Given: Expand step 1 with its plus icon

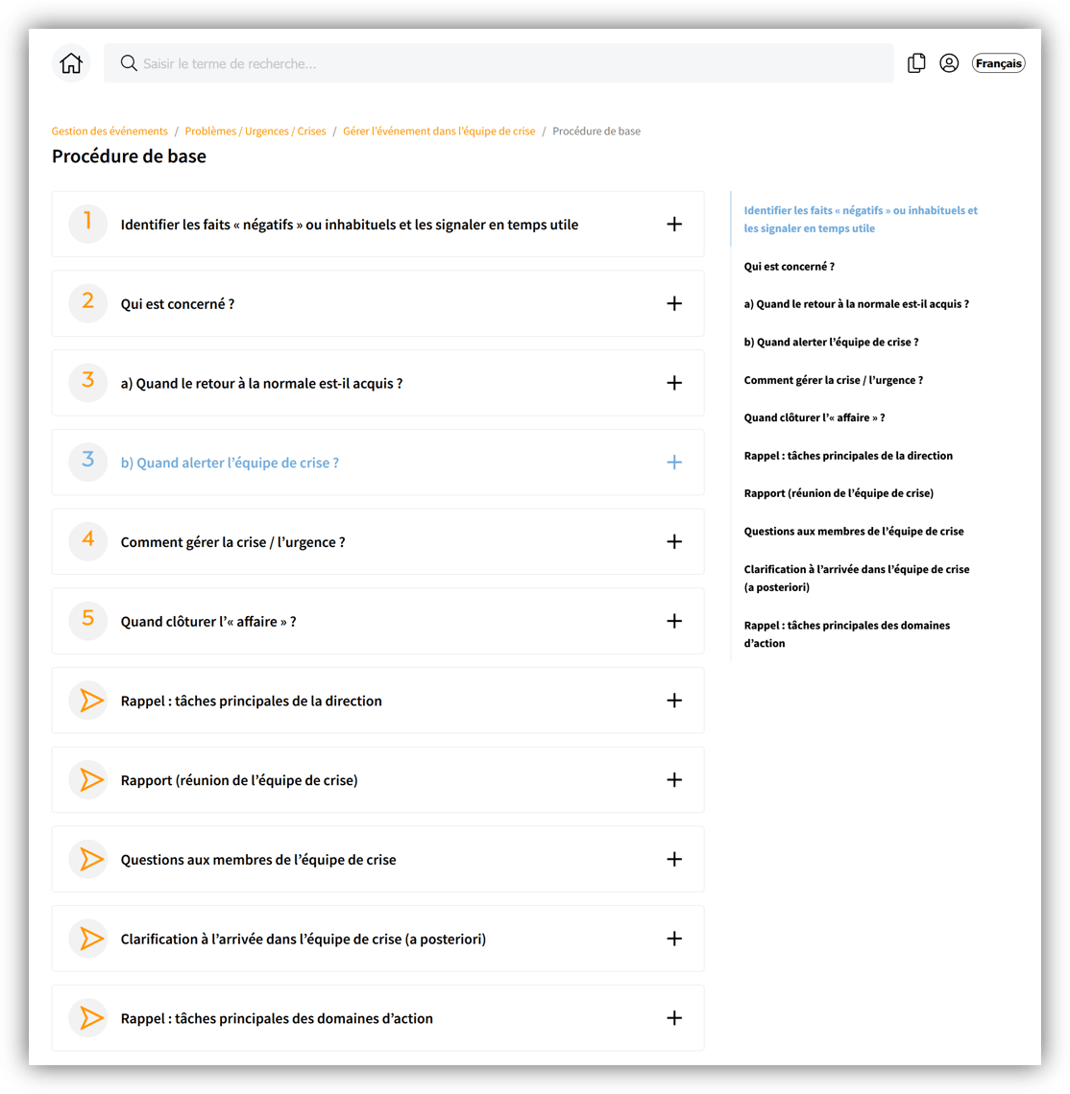Looking at the screenshot, I should coord(674,224).
